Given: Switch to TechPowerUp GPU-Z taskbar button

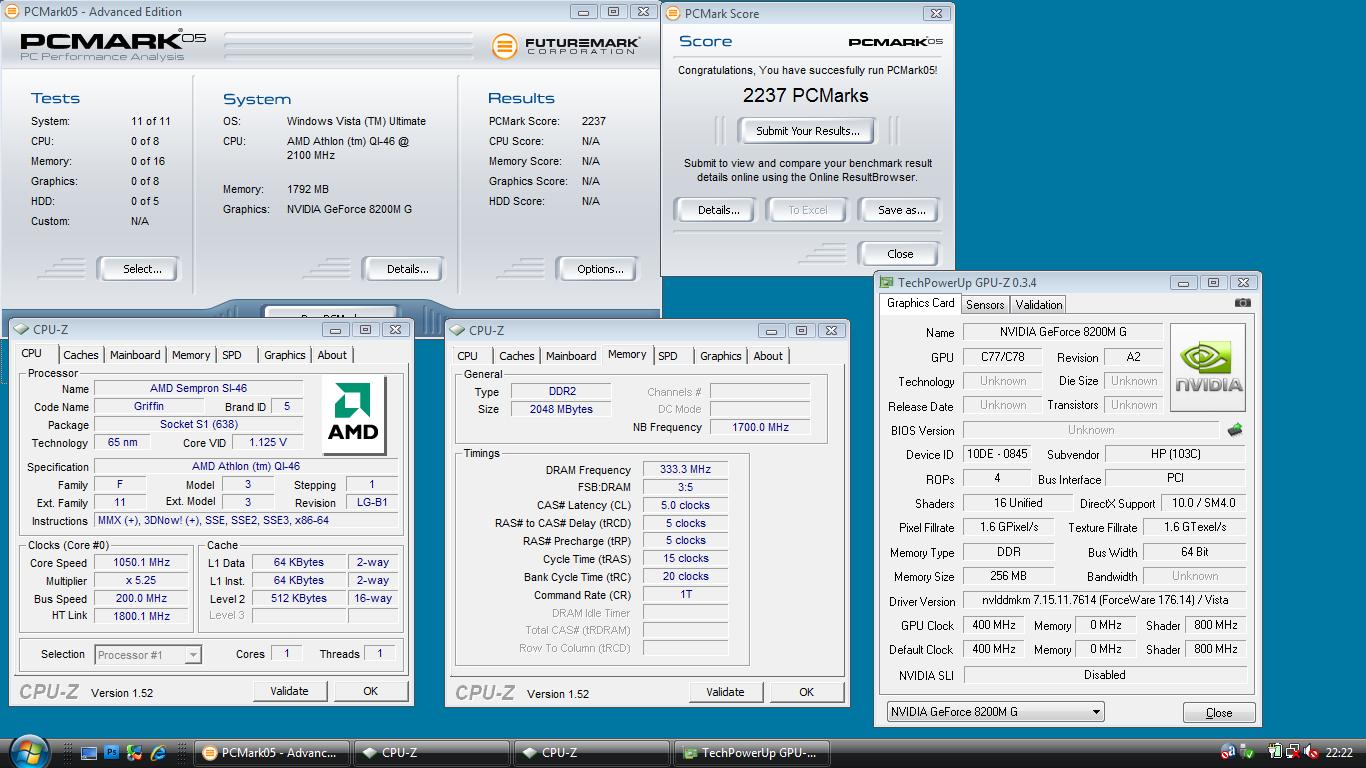Looking at the screenshot, I should coord(754,753).
